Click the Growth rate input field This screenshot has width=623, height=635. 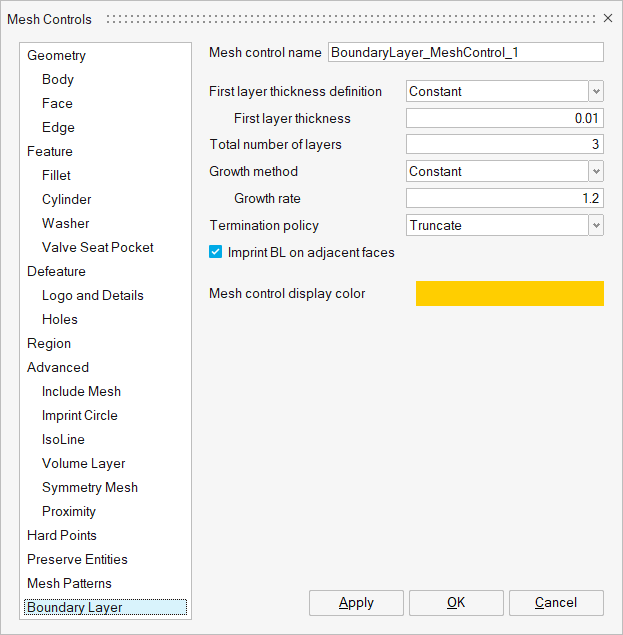click(x=504, y=198)
